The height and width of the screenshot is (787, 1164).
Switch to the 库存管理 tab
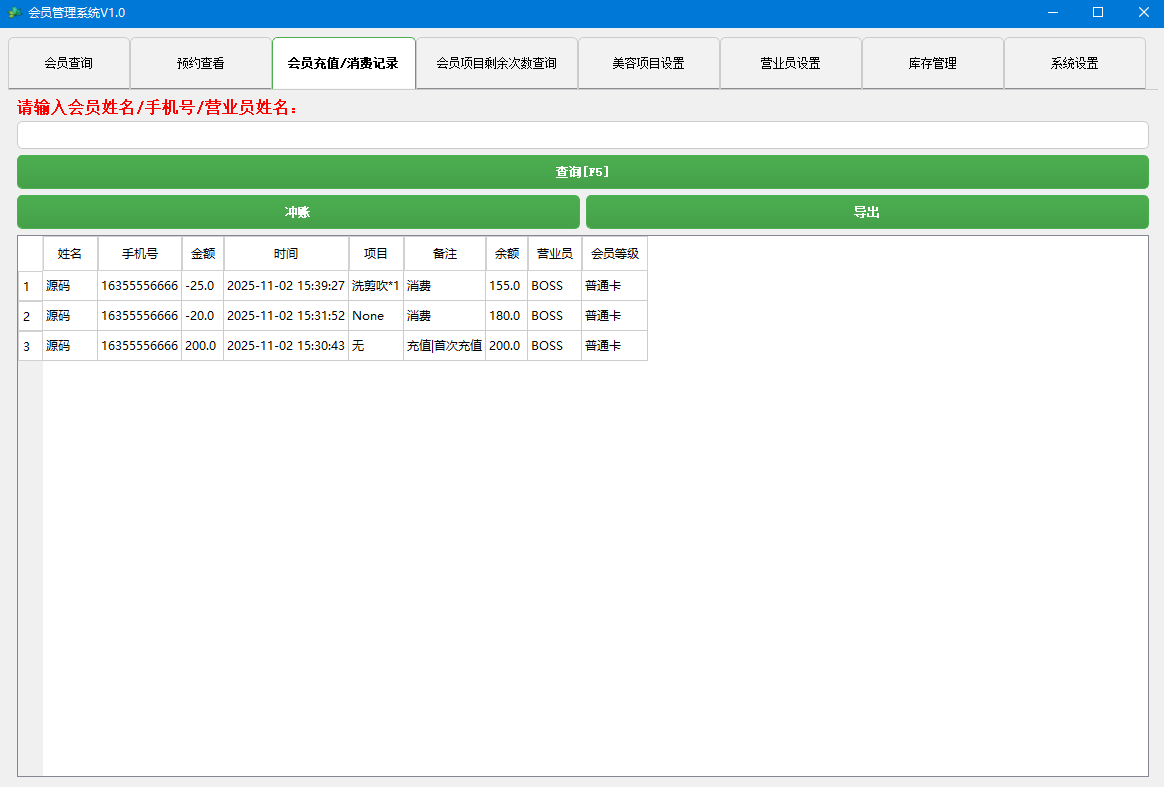pyautogui.click(x=932, y=63)
